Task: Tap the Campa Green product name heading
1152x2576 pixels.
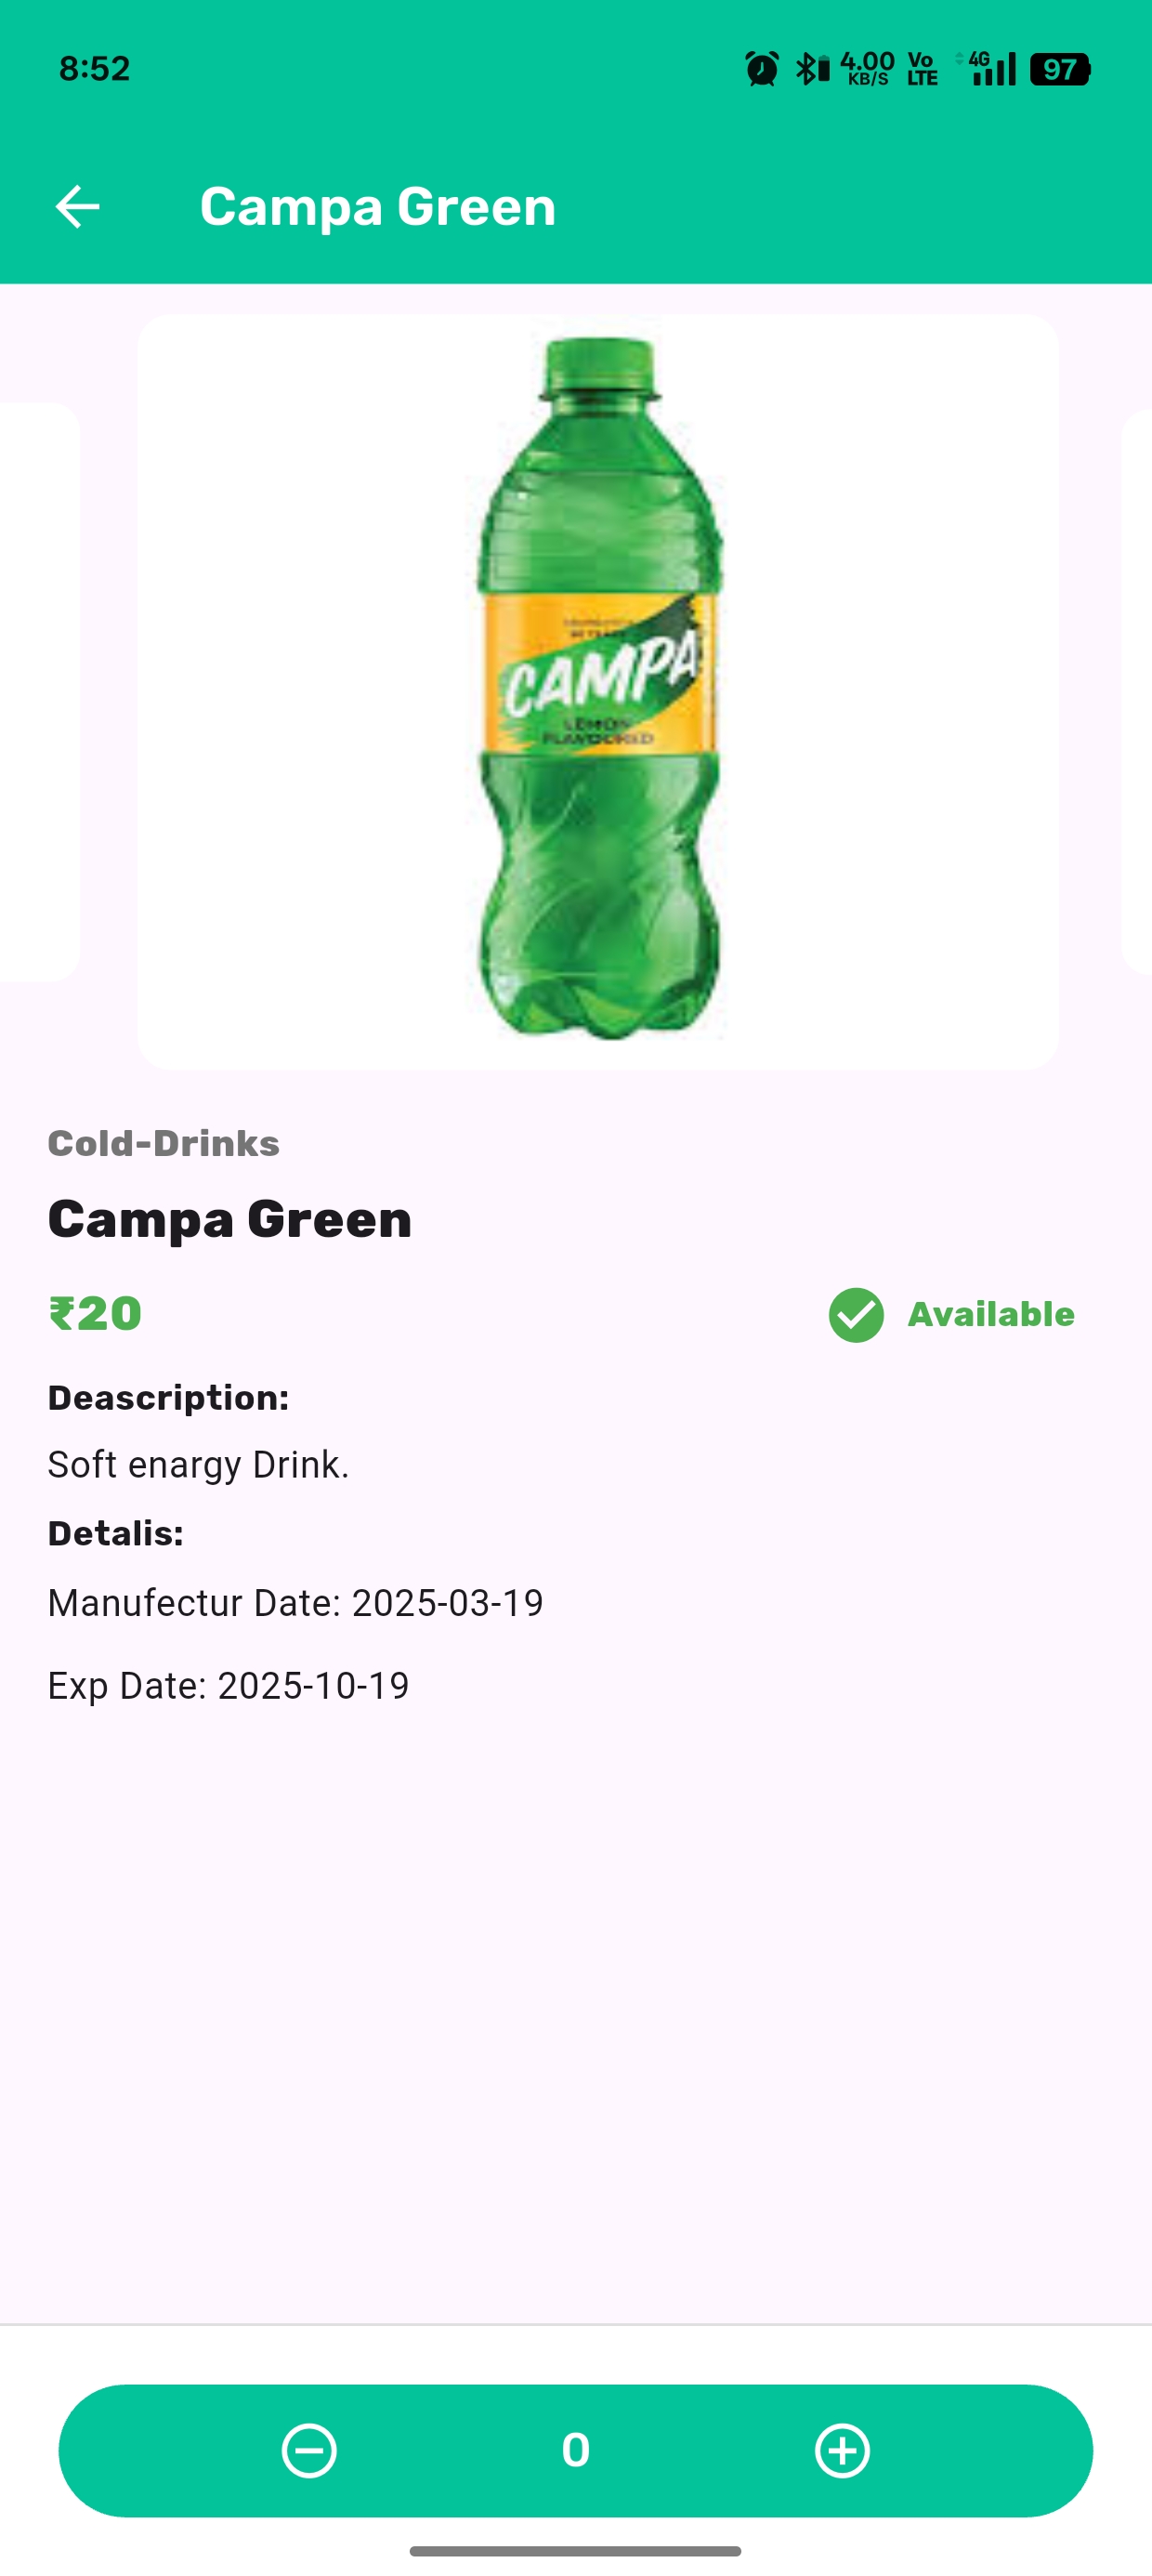Action: (230, 1219)
